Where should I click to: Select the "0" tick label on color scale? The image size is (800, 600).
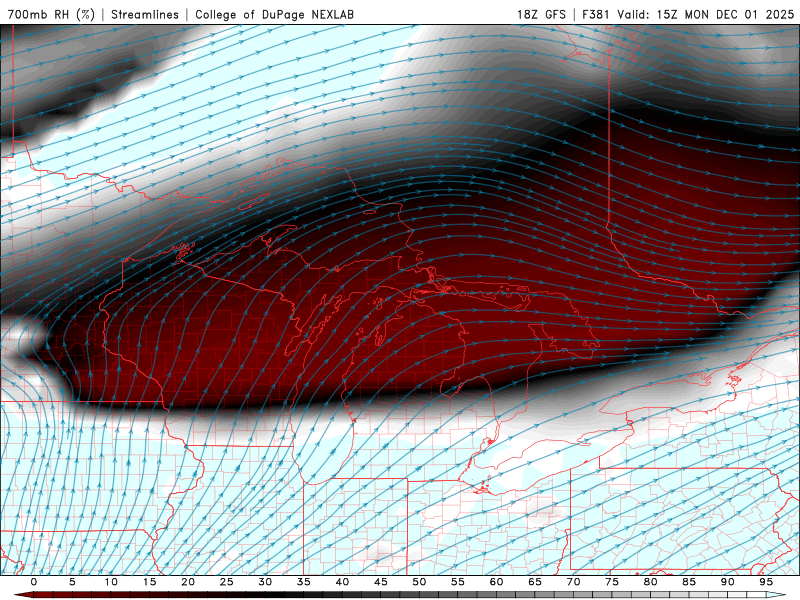click(34, 582)
